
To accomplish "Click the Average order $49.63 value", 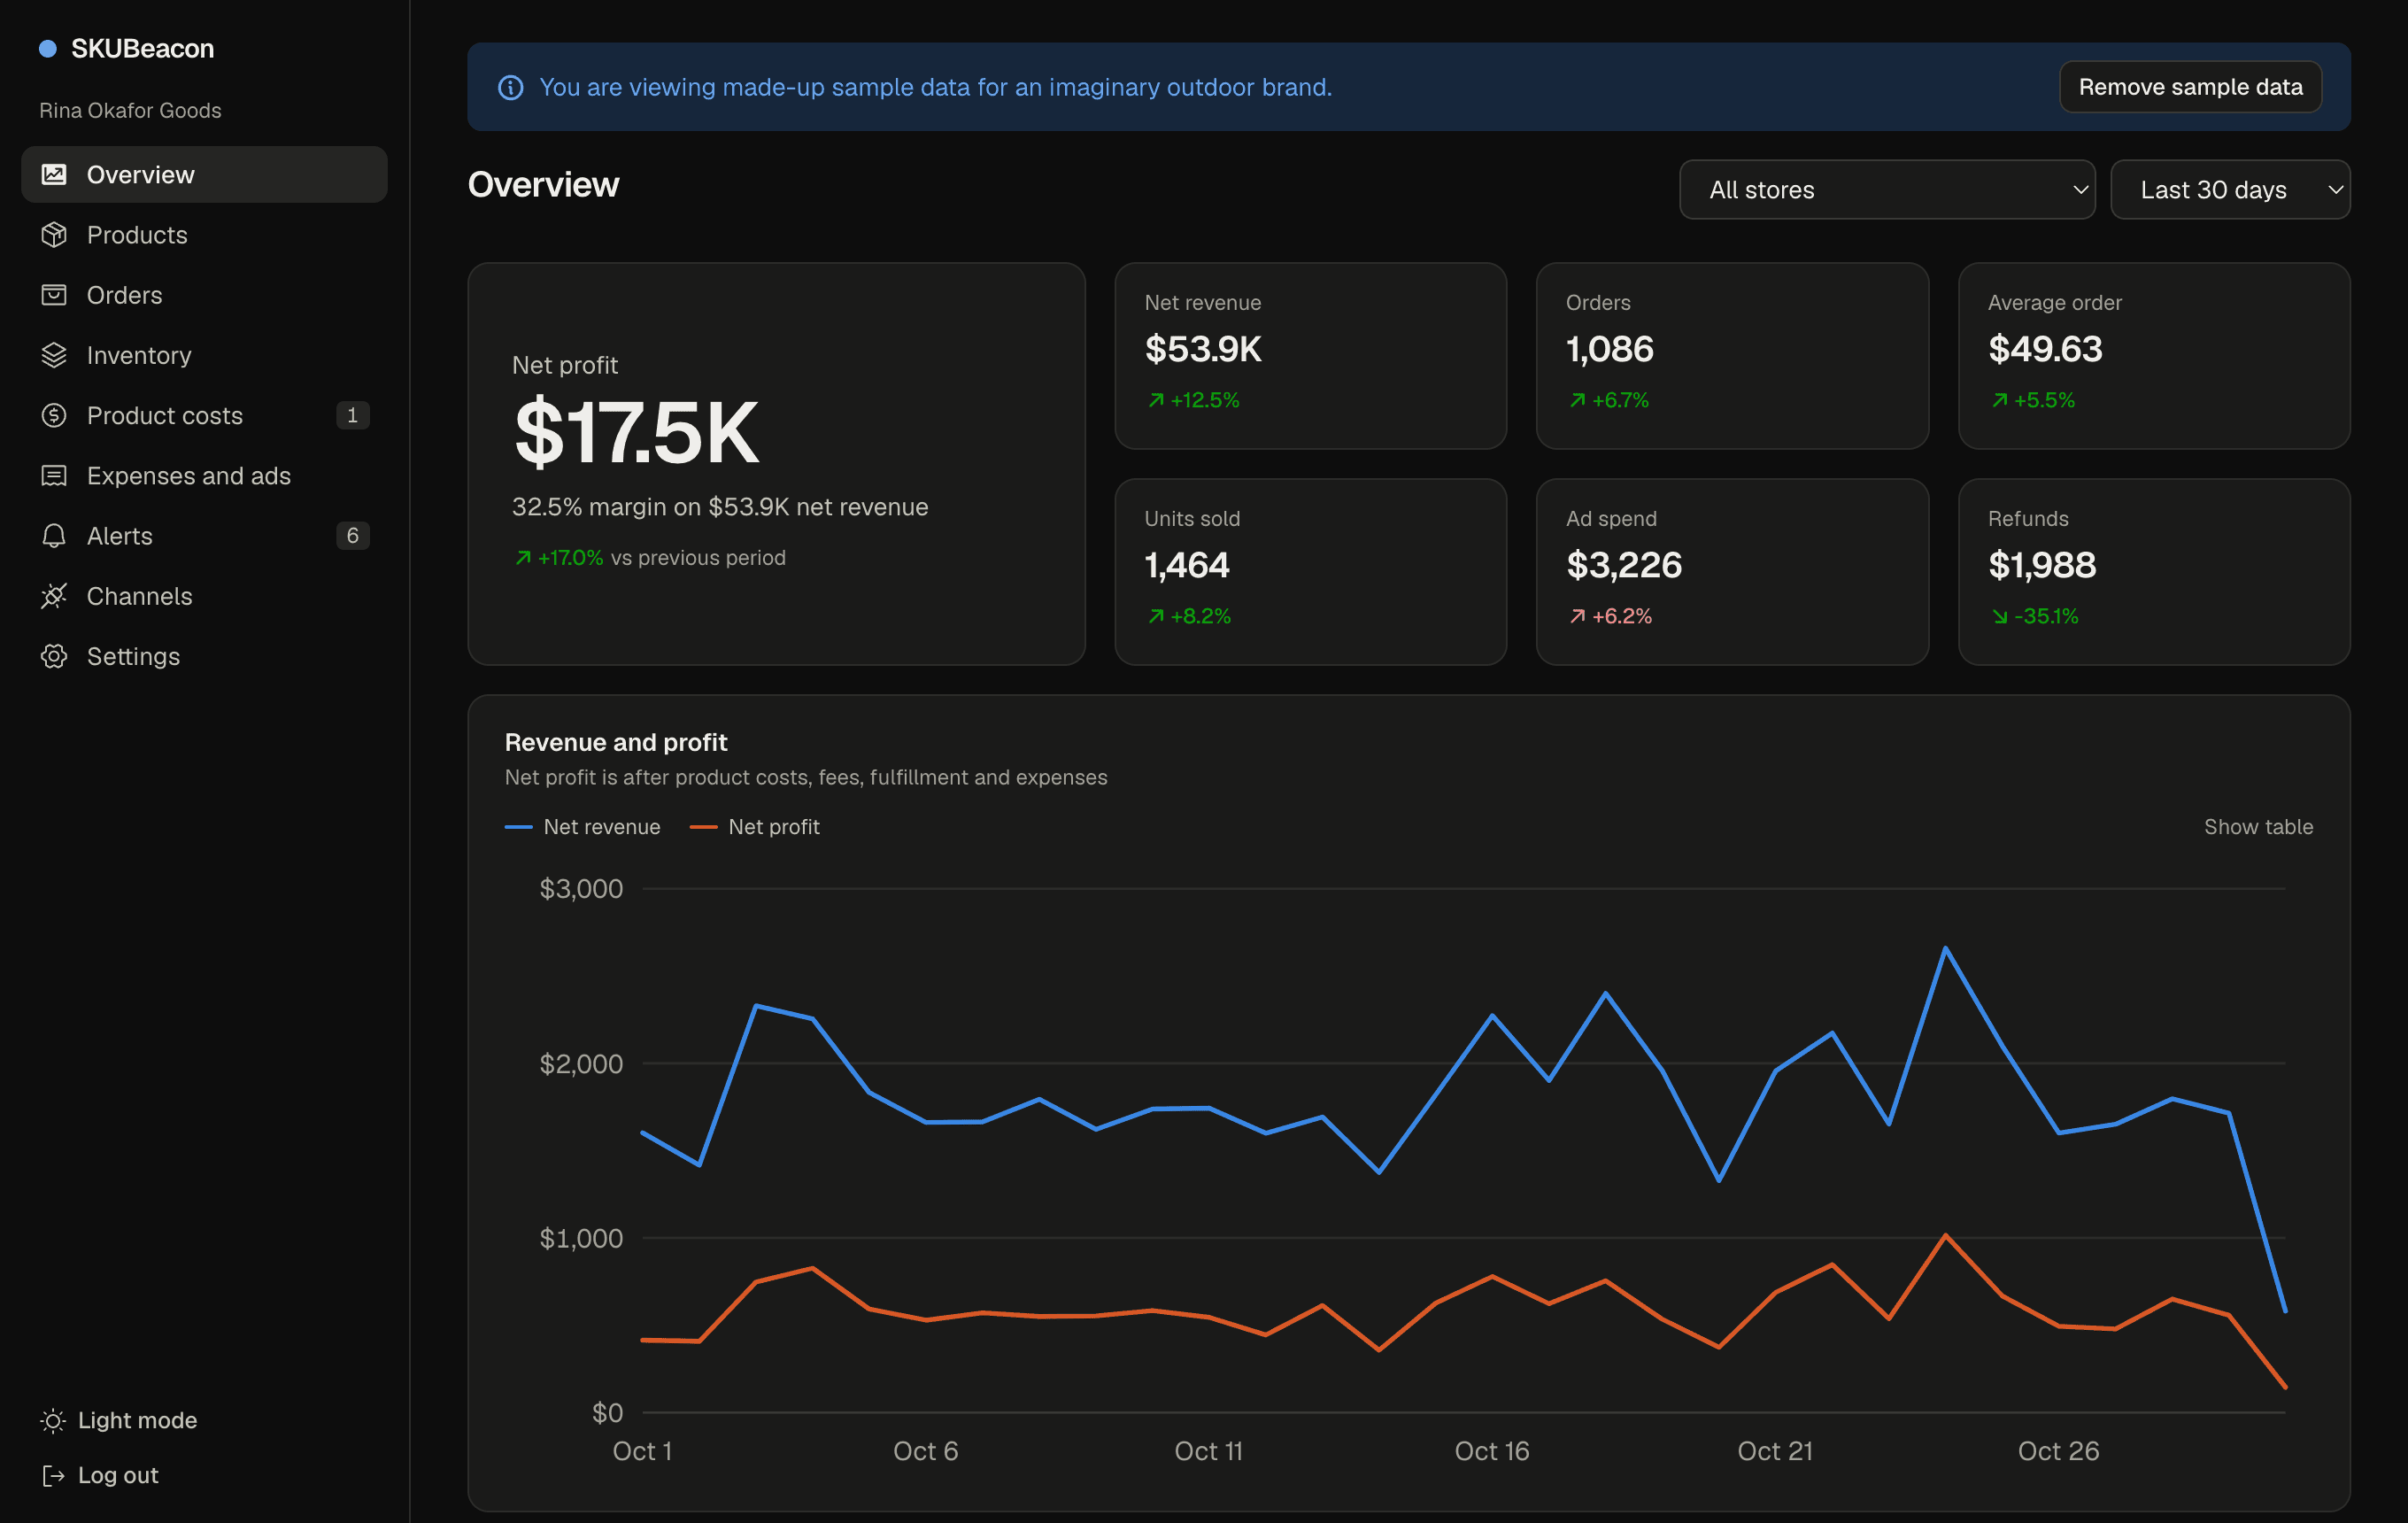I will tap(2045, 349).
